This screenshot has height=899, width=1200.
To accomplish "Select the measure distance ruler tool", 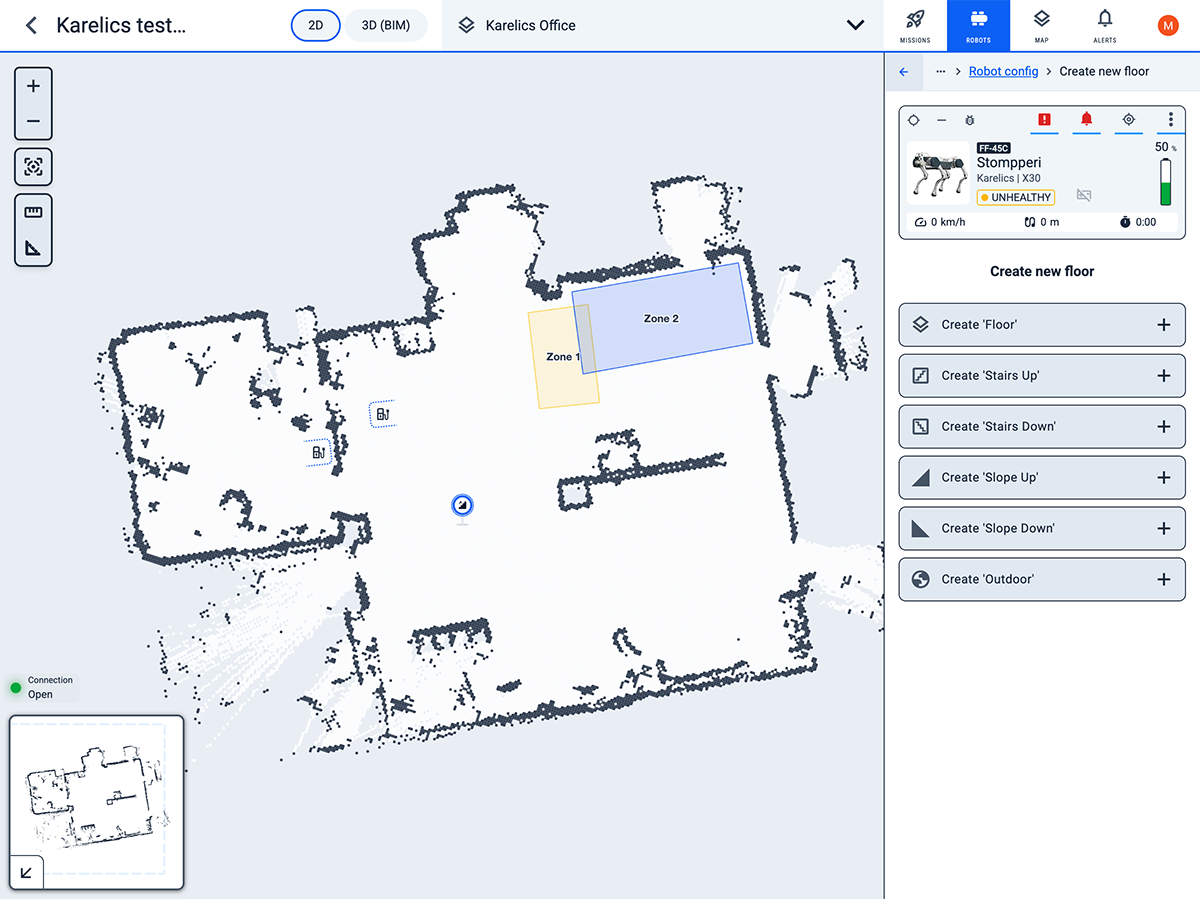I will tap(33, 211).
